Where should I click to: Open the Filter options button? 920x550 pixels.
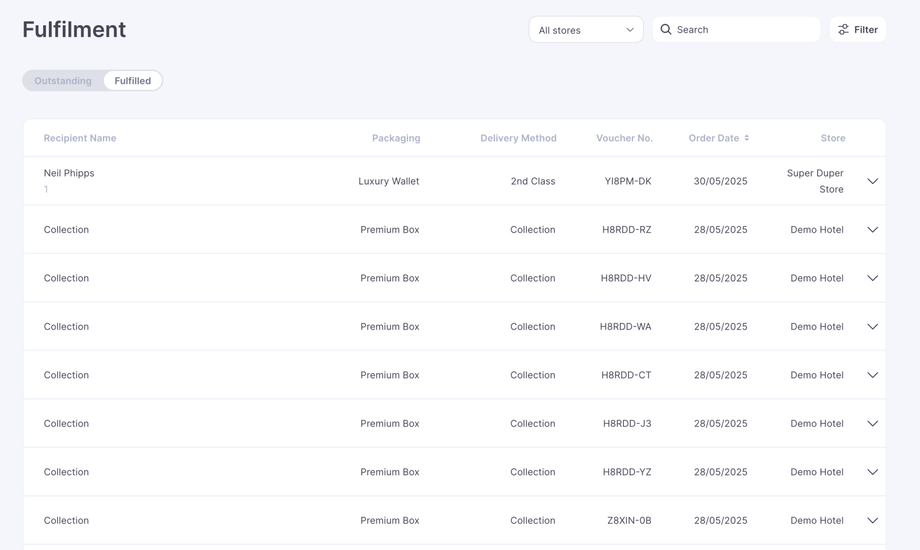point(858,30)
